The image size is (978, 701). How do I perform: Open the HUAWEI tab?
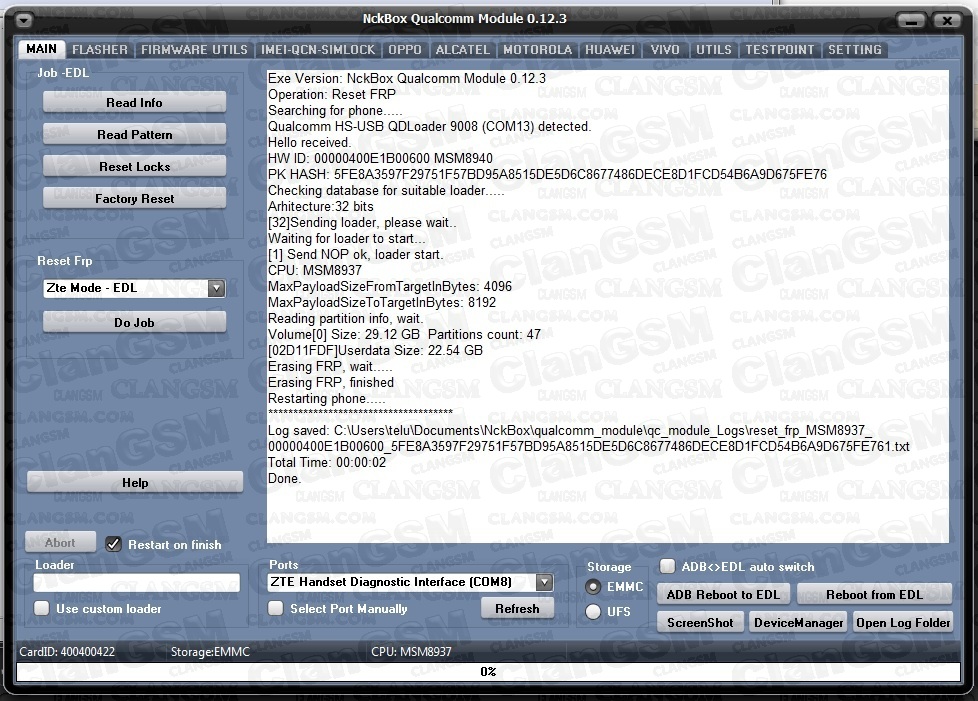[610, 49]
